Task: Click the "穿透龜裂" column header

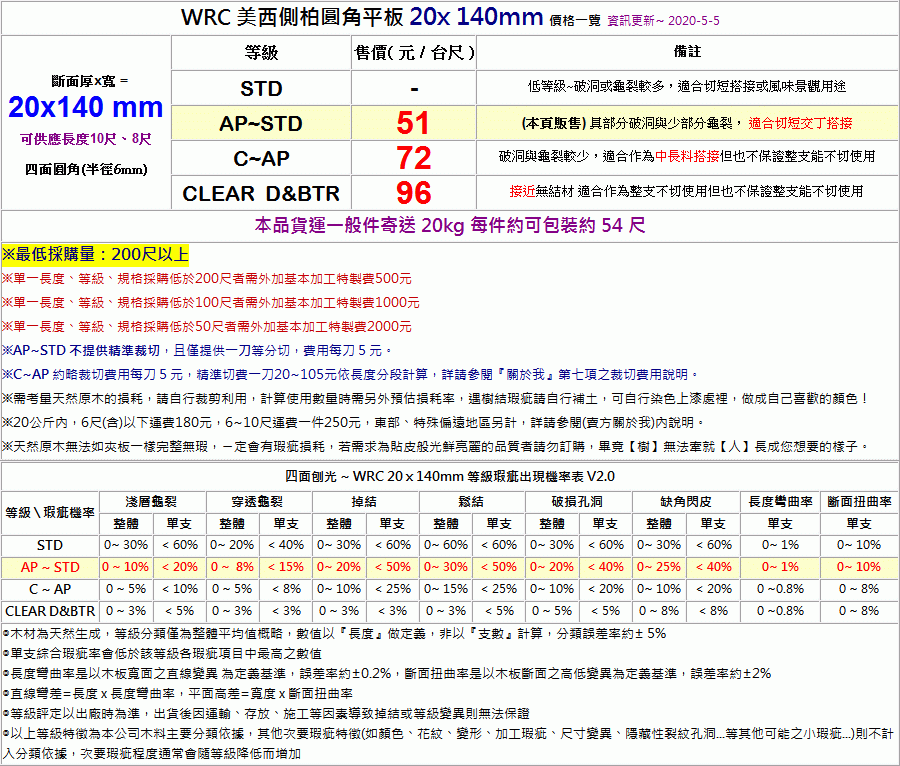Action: click(x=258, y=501)
